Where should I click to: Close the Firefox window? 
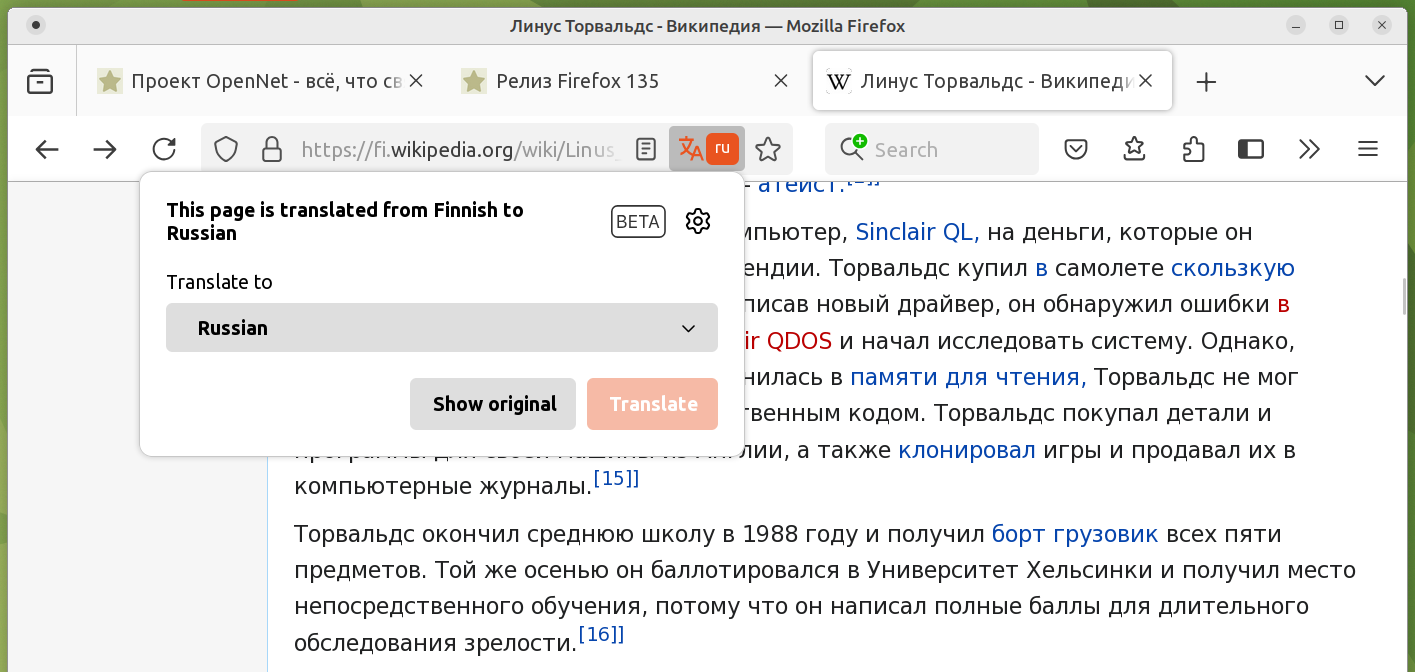point(1381,25)
